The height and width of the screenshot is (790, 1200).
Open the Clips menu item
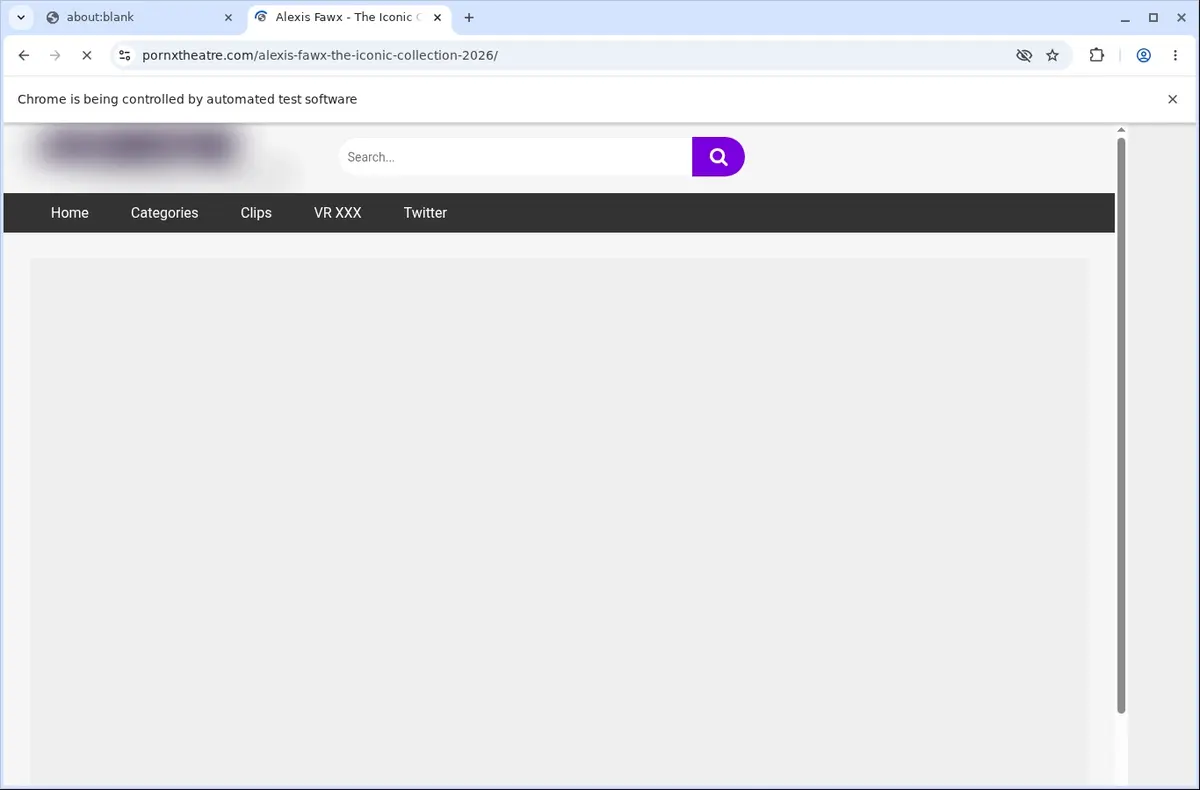click(x=256, y=213)
